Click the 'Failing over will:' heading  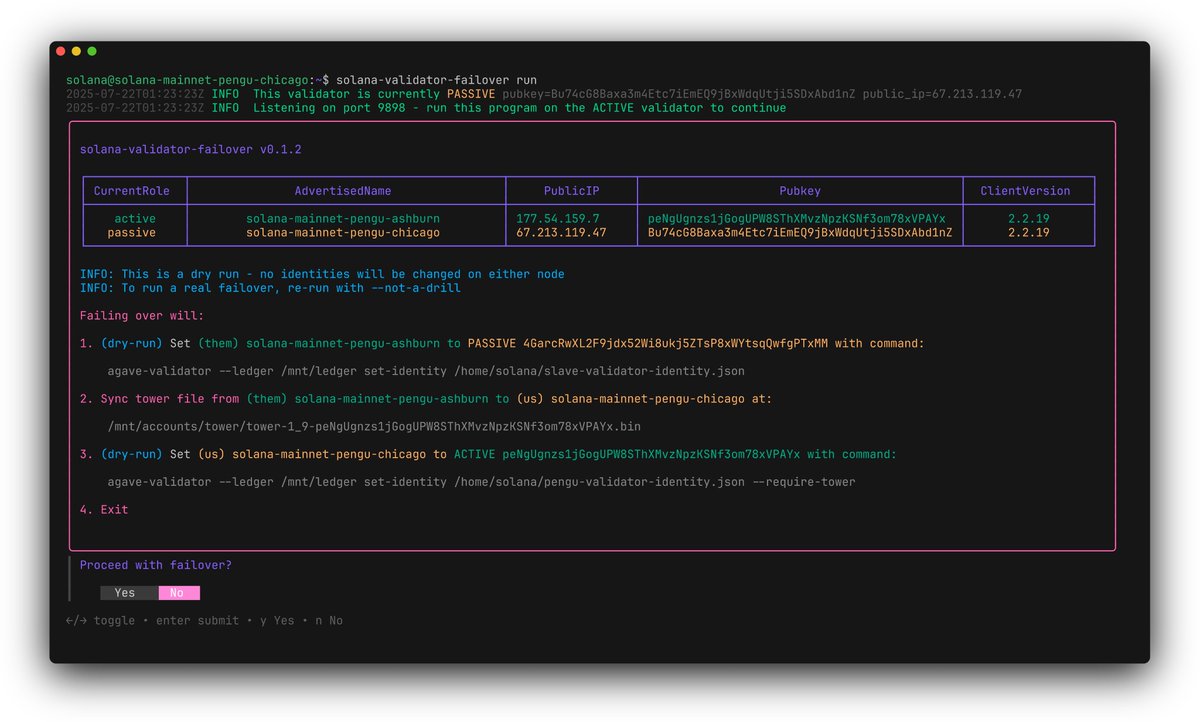coord(142,316)
